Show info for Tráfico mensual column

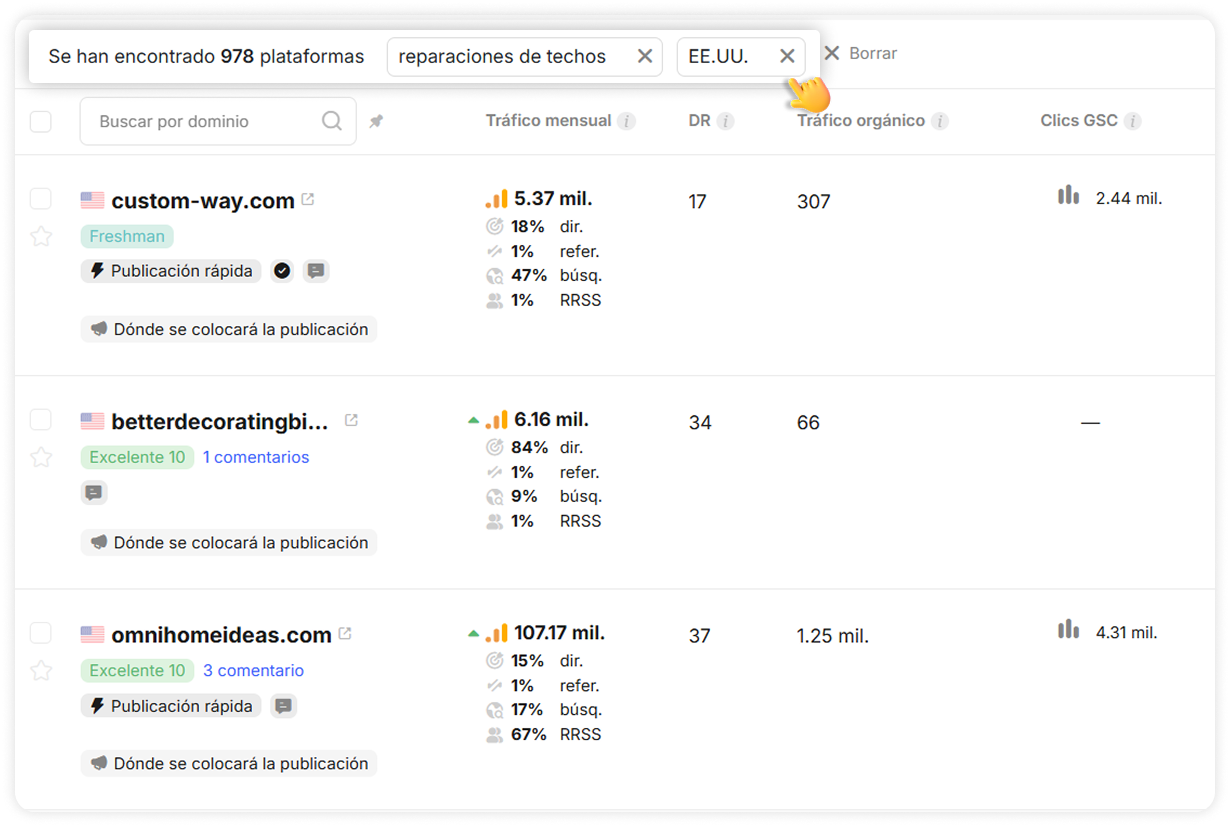pyautogui.click(x=626, y=122)
